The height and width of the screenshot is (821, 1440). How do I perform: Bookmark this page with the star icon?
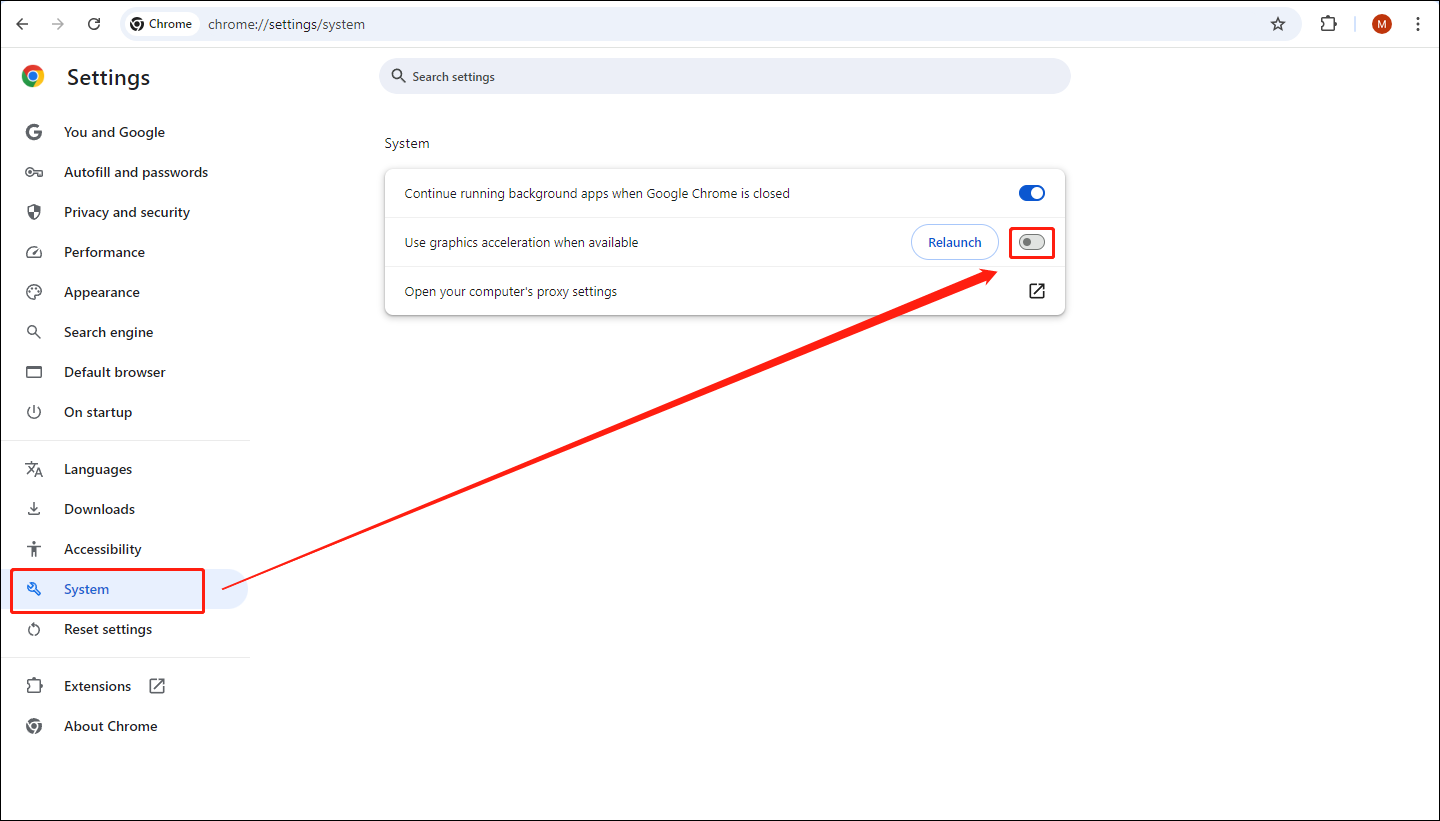click(x=1278, y=24)
